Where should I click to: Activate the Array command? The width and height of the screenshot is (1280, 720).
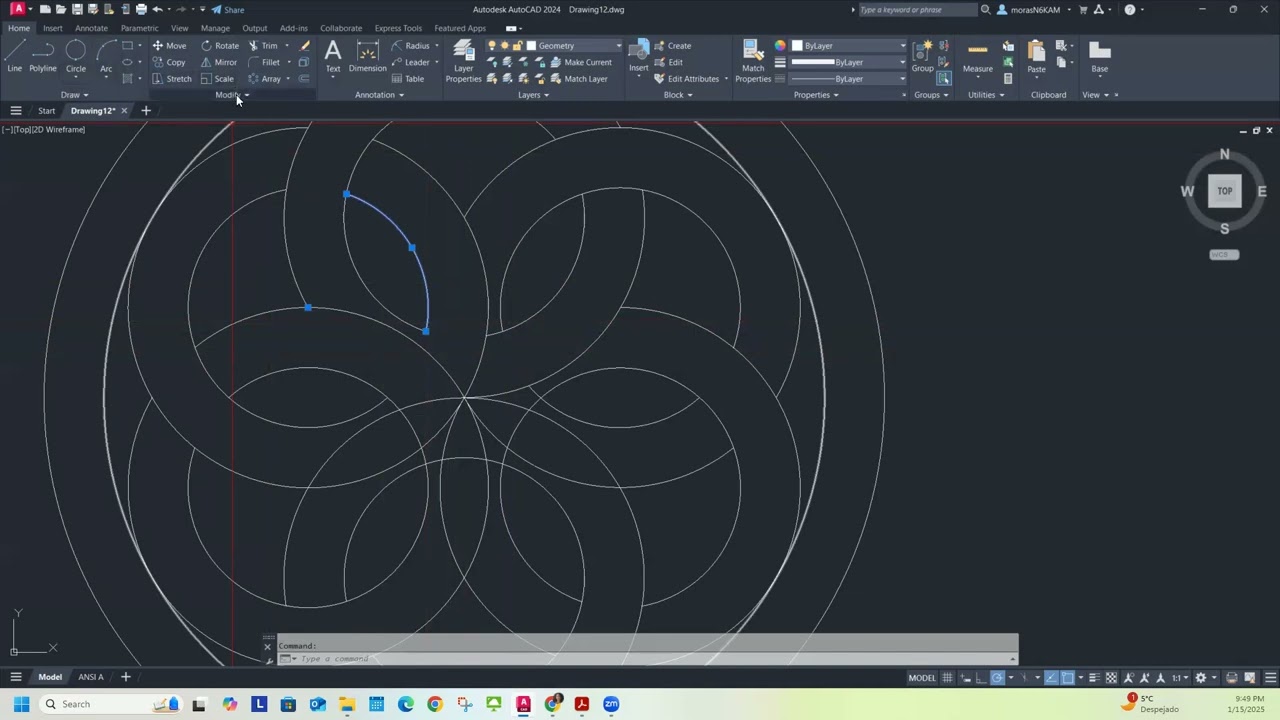click(264, 79)
